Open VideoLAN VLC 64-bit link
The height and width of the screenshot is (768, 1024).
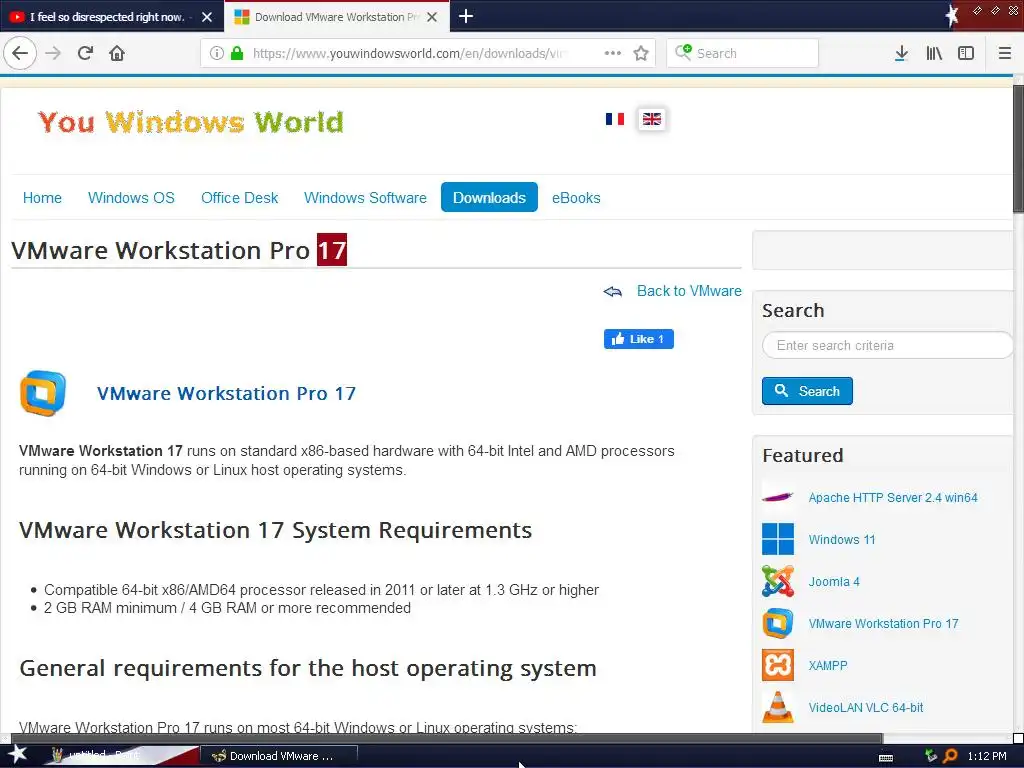(866, 707)
